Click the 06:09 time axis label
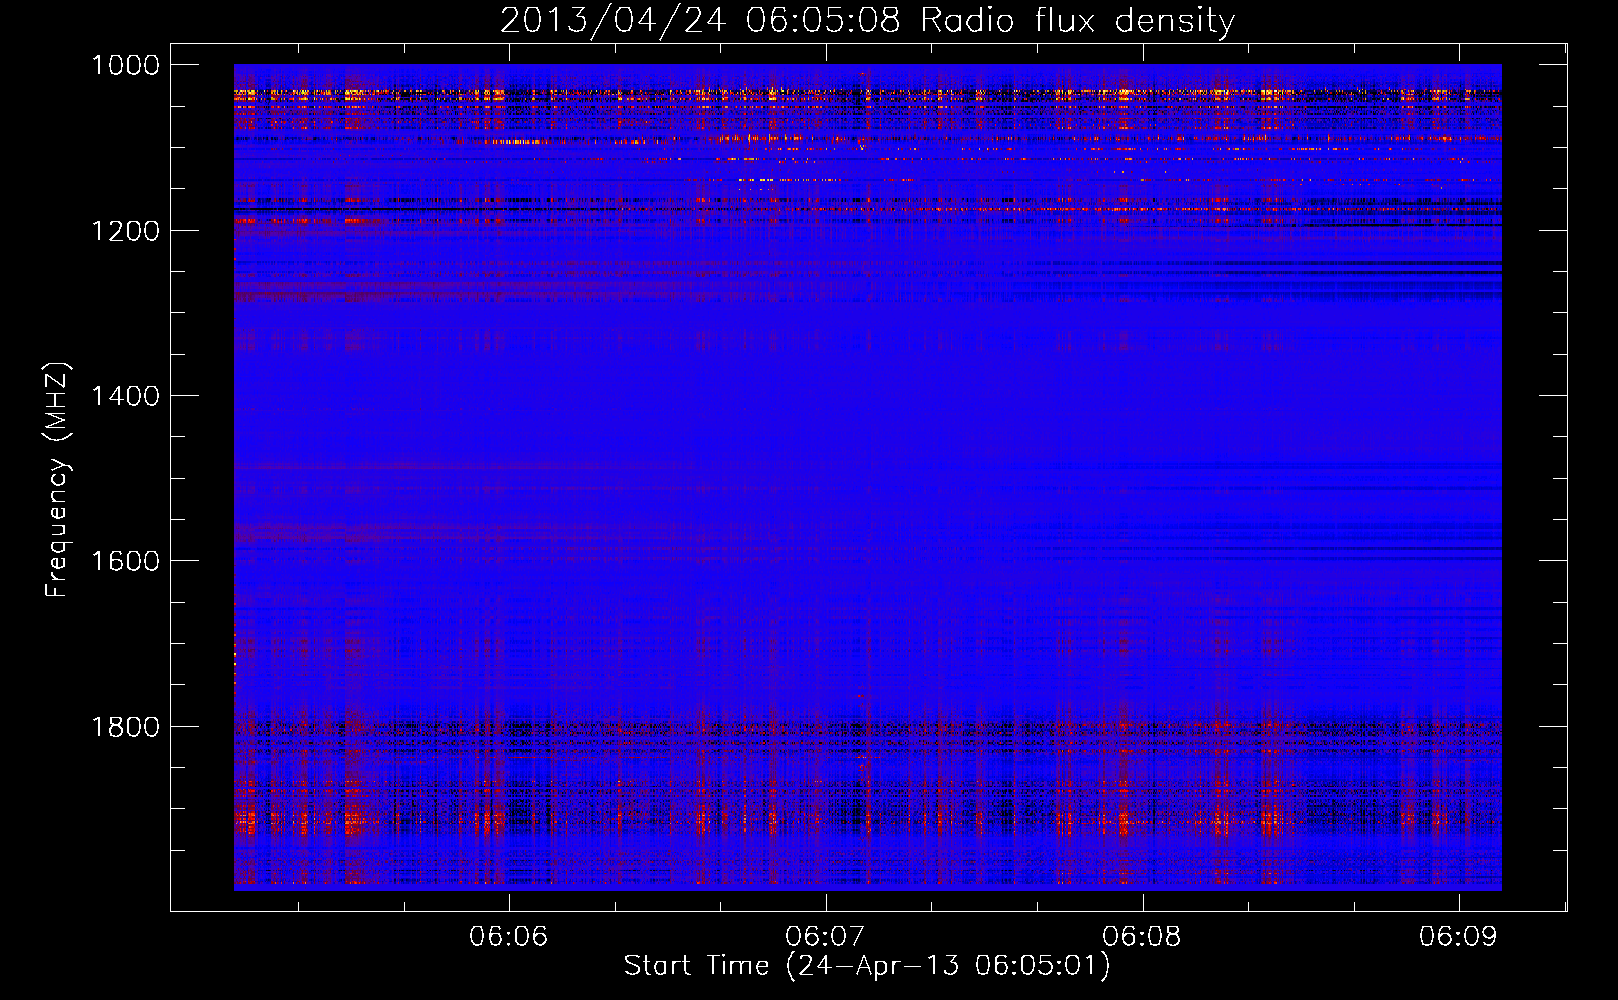The width and height of the screenshot is (1618, 1000). pyautogui.click(x=1458, y=937)
